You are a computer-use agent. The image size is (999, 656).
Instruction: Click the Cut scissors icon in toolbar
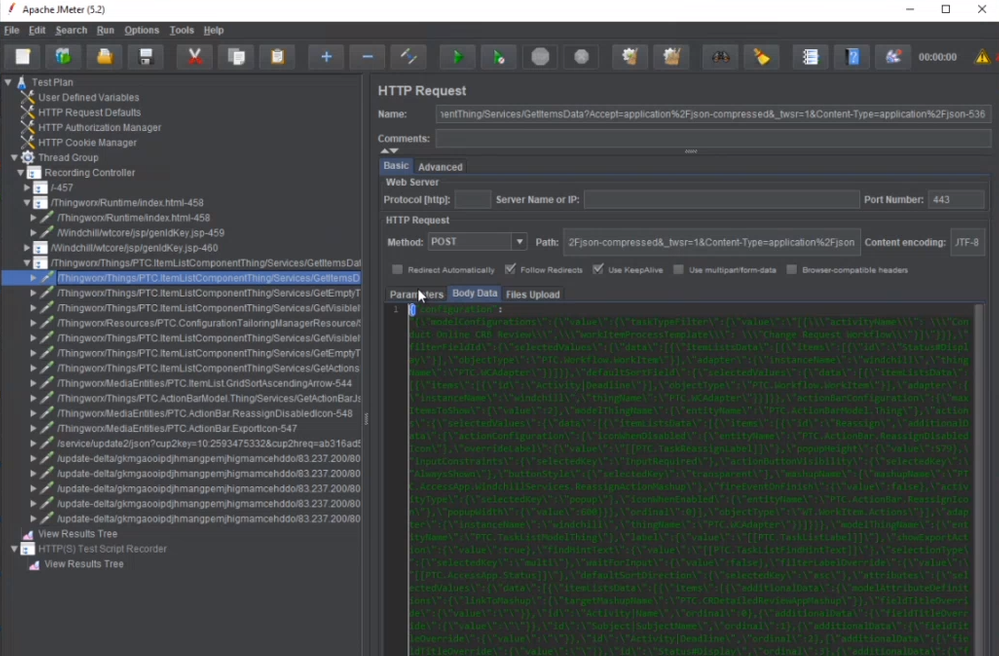pos(195,57)
